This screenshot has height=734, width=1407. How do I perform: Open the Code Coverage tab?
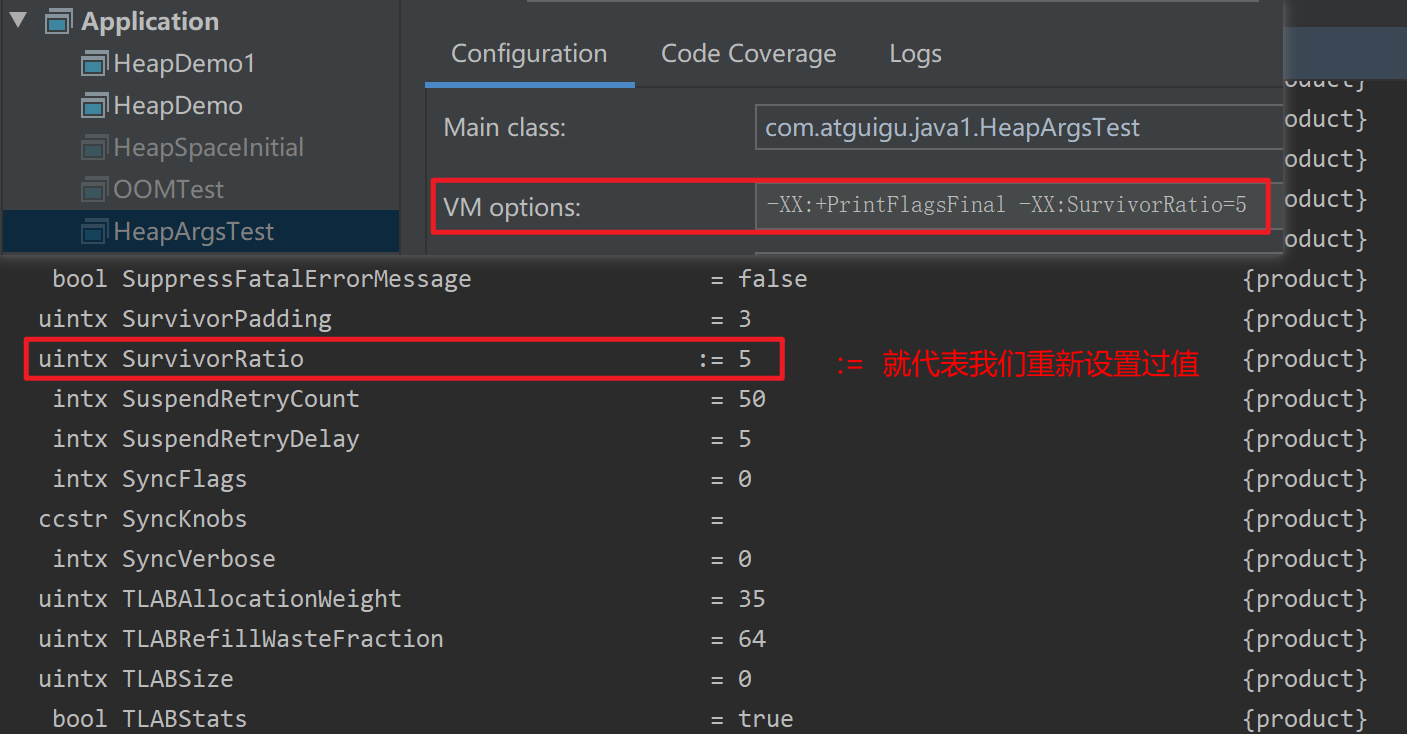point(748,54)
